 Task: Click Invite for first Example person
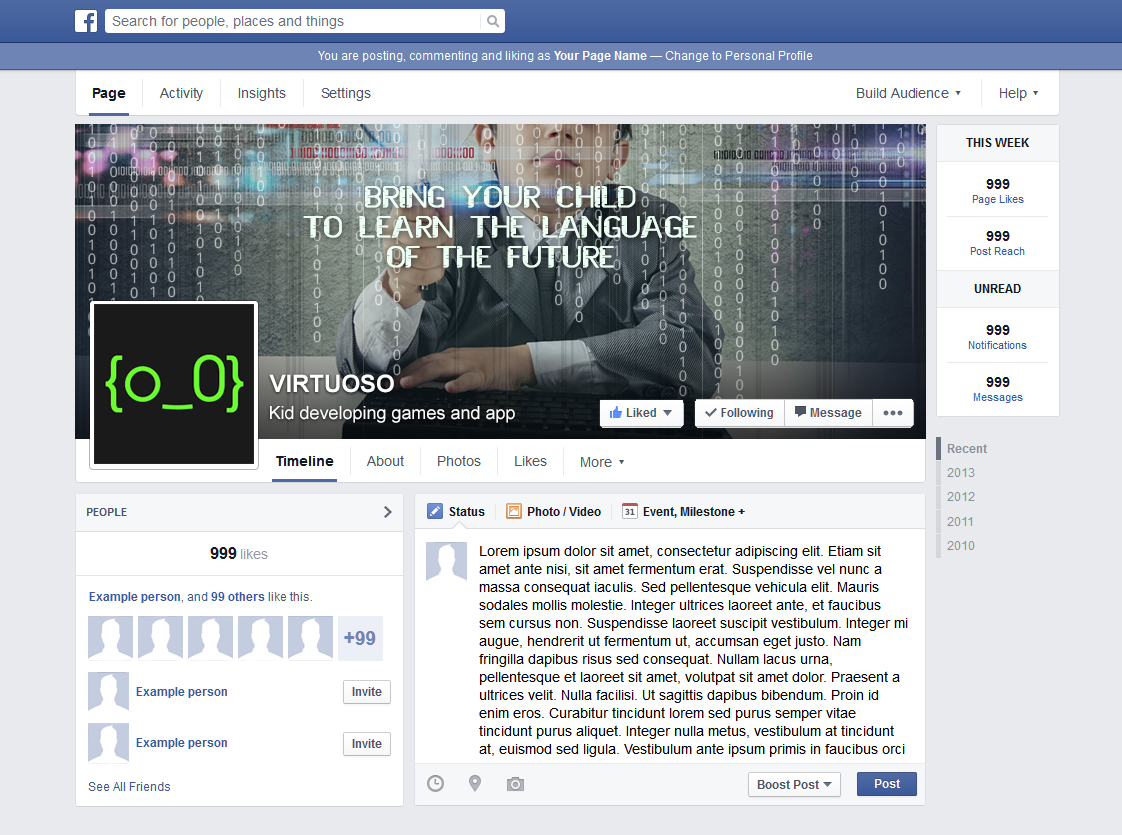366,692
